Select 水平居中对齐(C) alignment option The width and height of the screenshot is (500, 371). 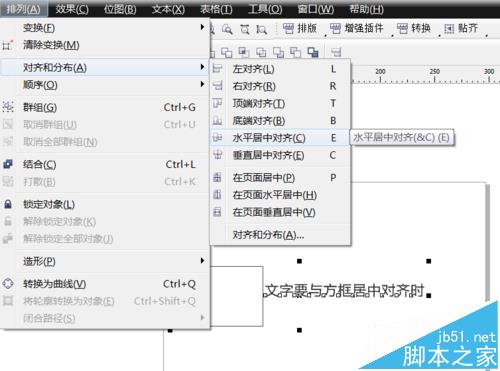click(x=280, y=138)
